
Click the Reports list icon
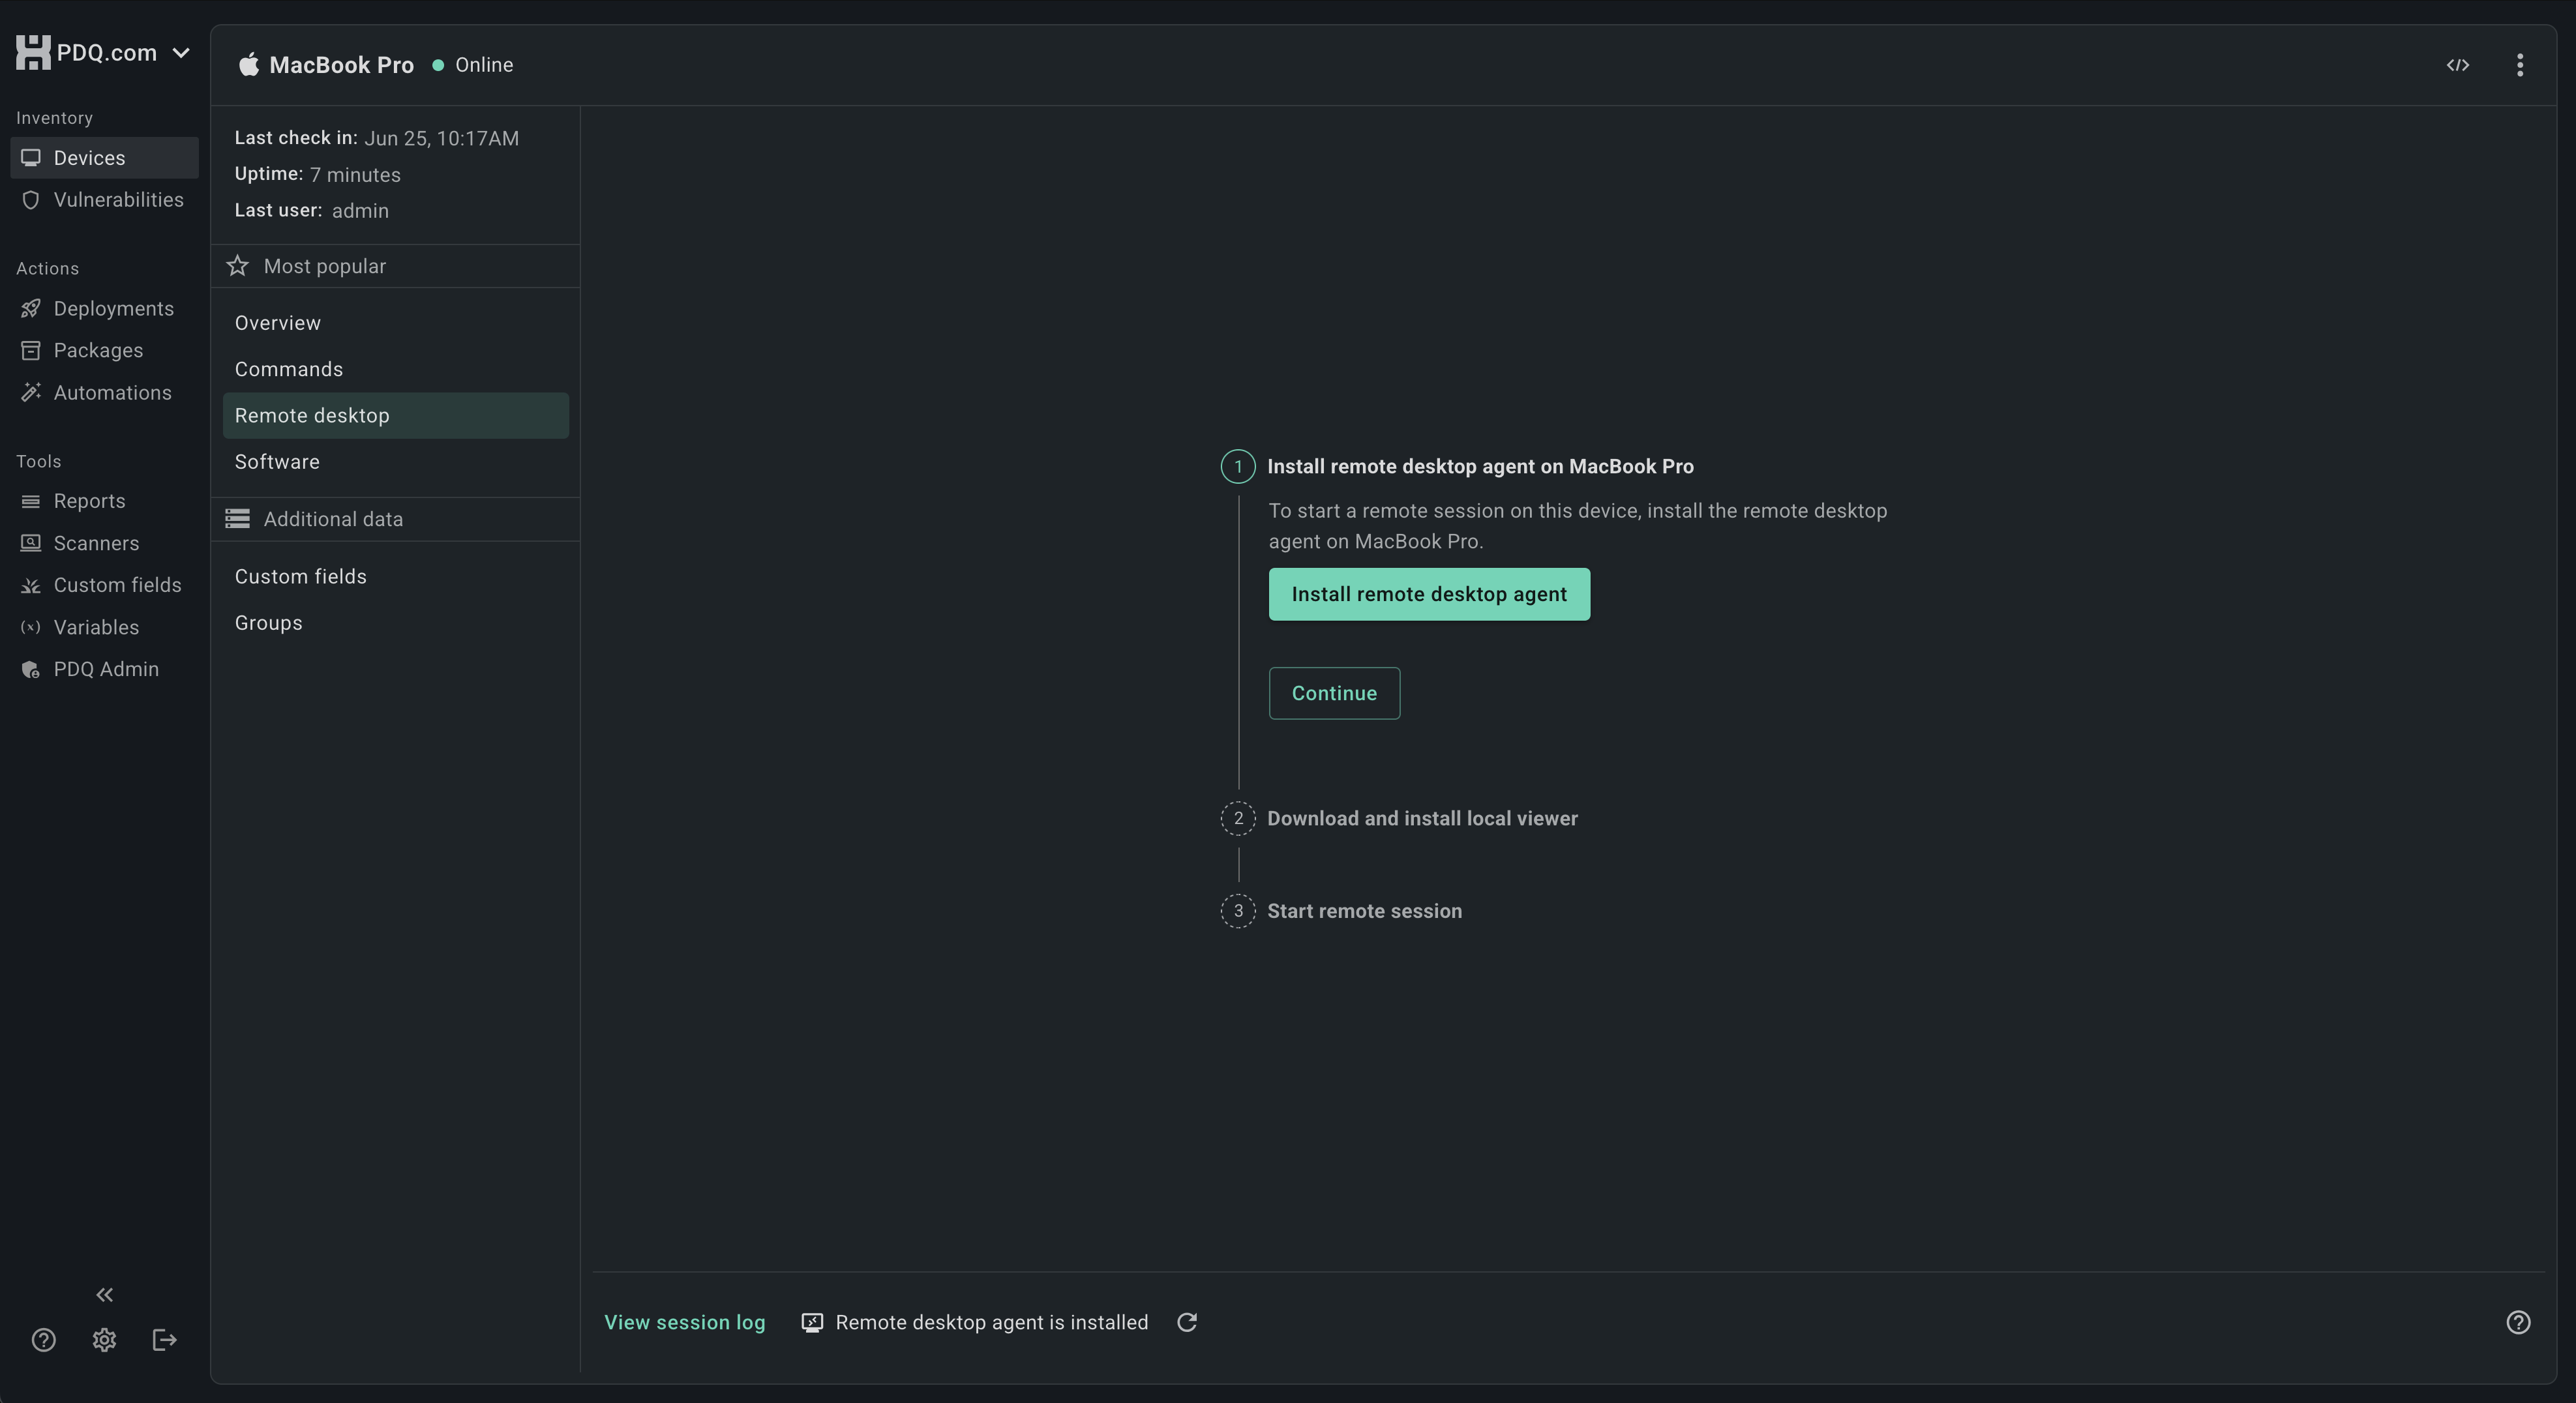click(31, 501)
